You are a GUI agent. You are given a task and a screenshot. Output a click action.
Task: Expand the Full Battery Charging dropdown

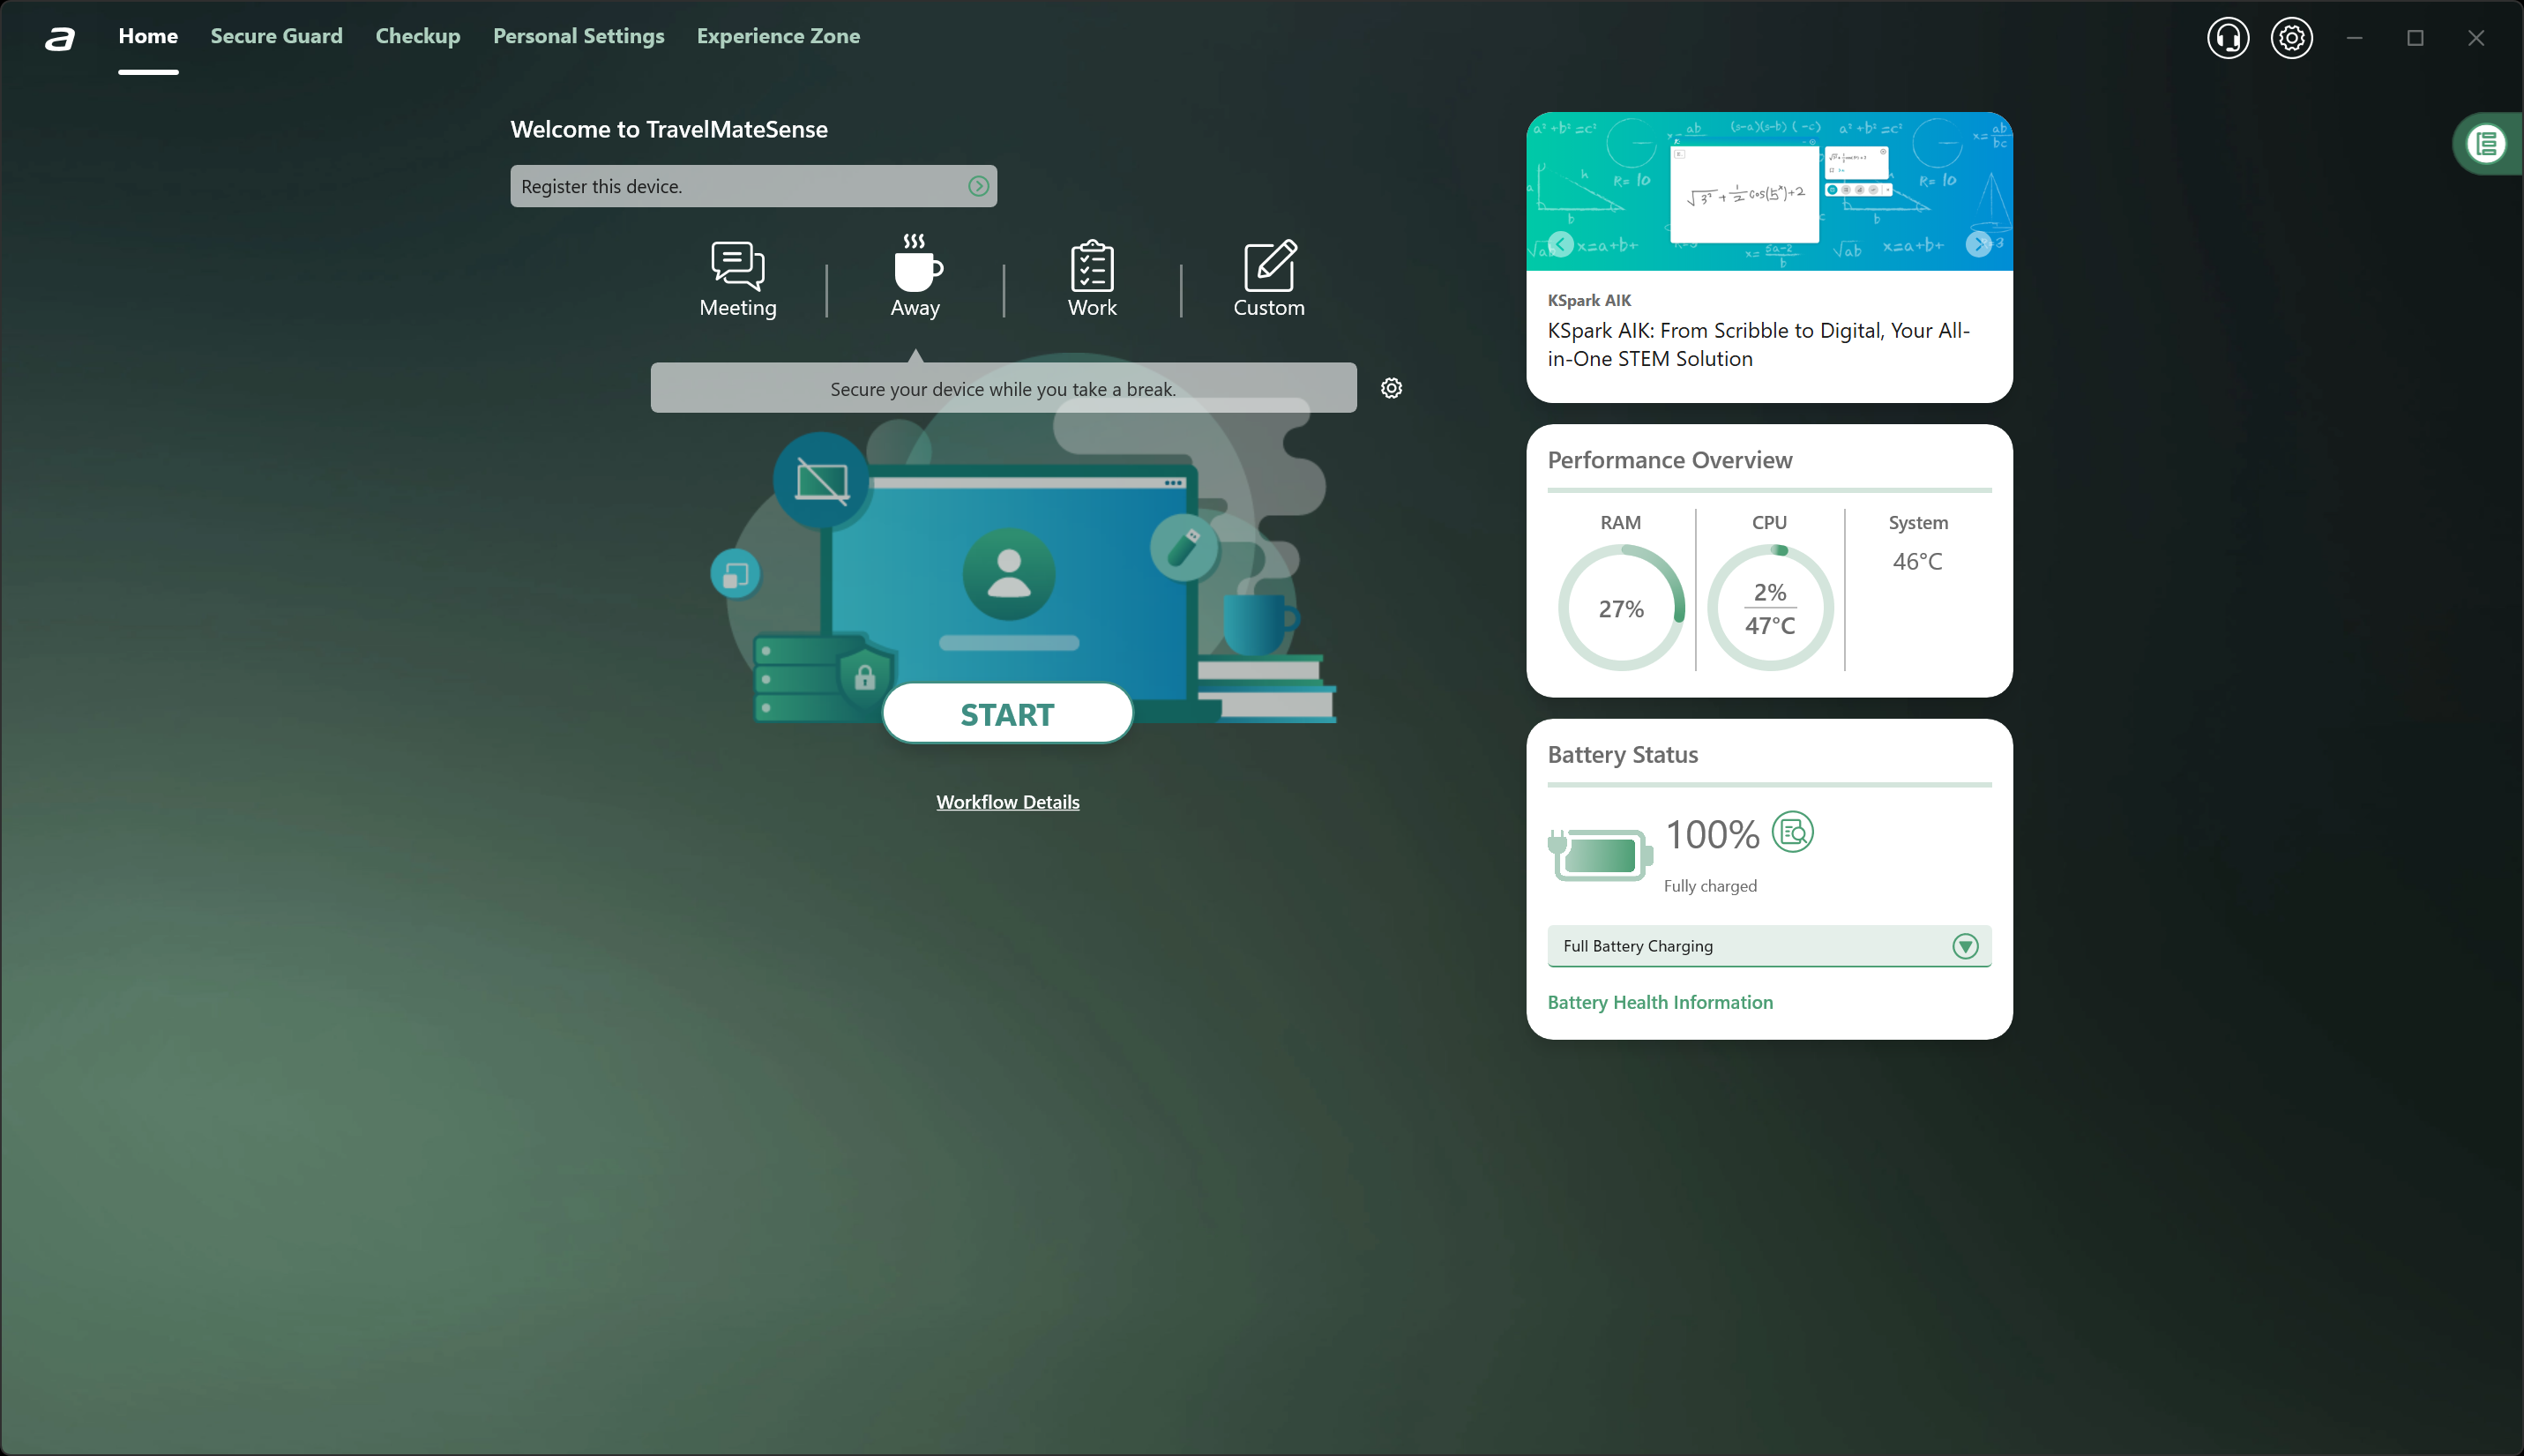click(x=1964, y=946)
